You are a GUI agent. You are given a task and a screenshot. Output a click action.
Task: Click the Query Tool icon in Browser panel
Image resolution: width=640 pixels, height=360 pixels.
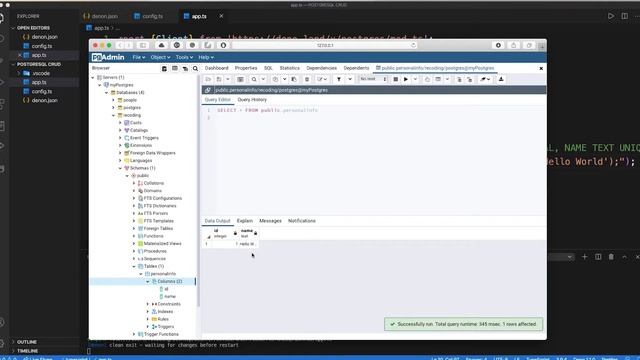pos(164,69)
